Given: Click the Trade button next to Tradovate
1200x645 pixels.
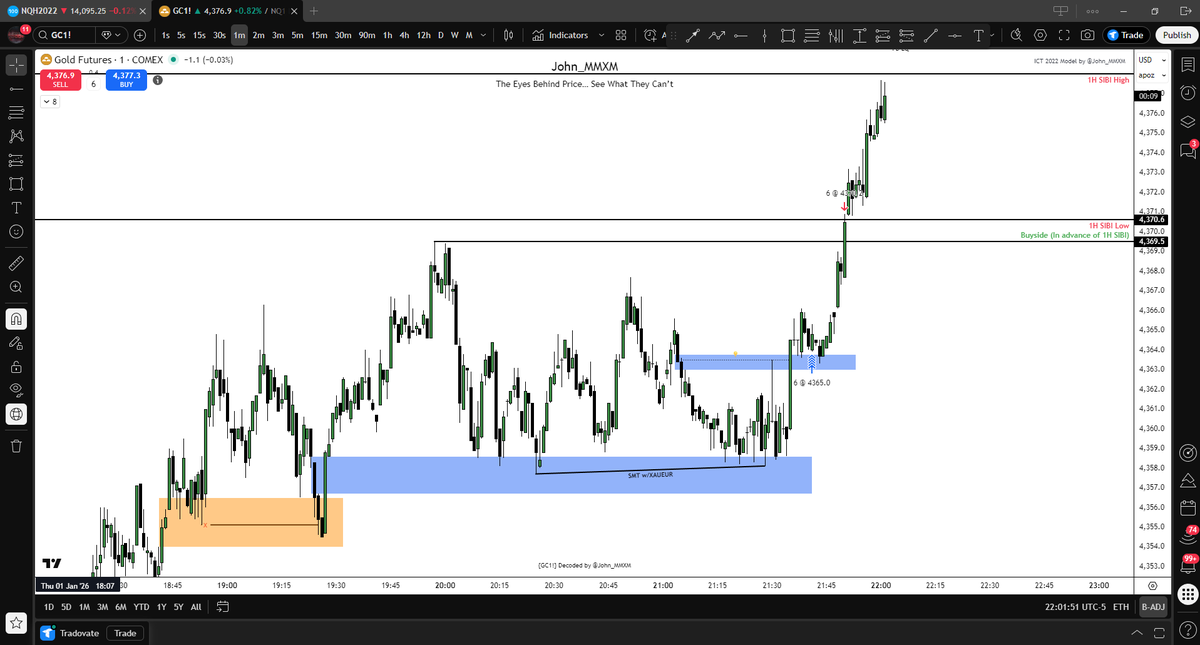Looking at the screenshot, I should click(125, 633).
